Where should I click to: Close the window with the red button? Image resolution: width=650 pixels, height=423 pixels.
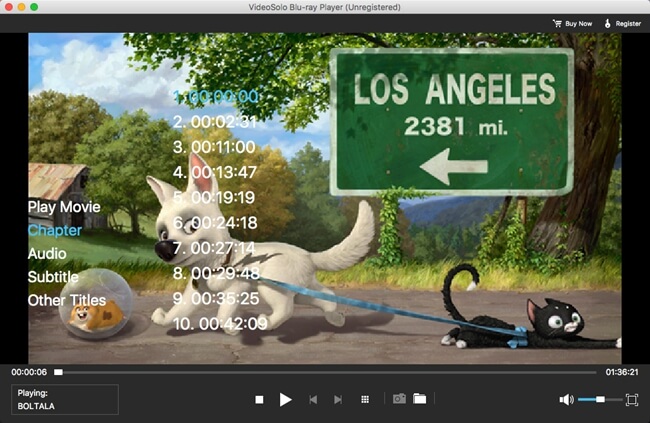[x=8, y=7]
